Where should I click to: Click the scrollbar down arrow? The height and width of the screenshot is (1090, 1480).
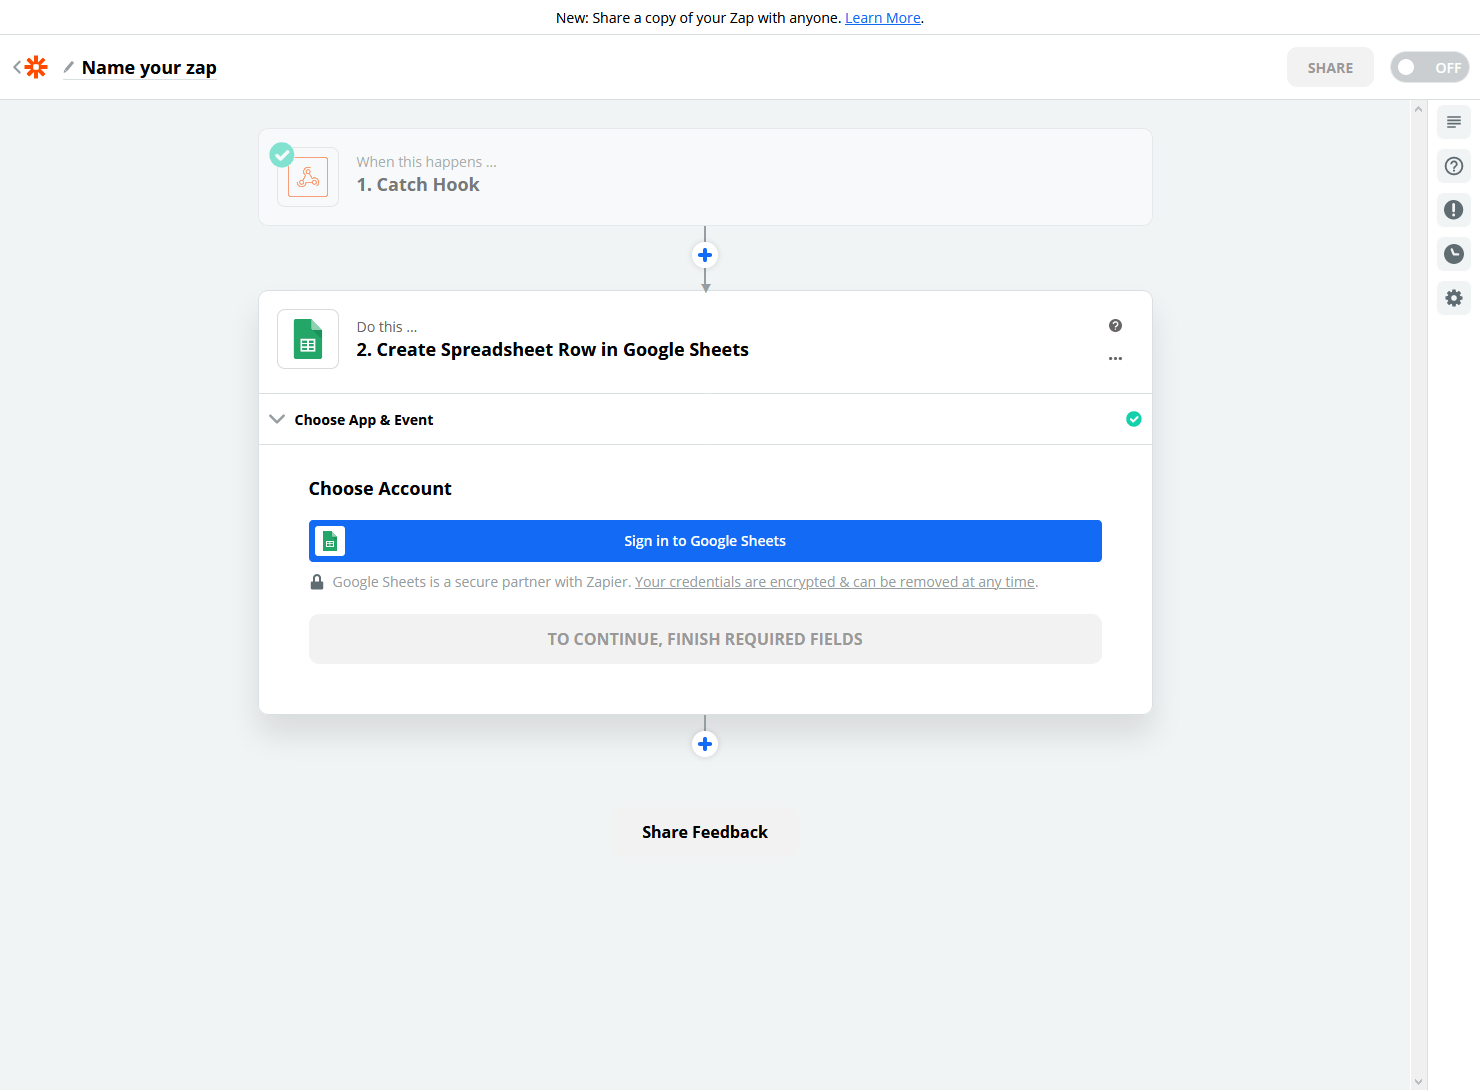pos(1418,1081)
